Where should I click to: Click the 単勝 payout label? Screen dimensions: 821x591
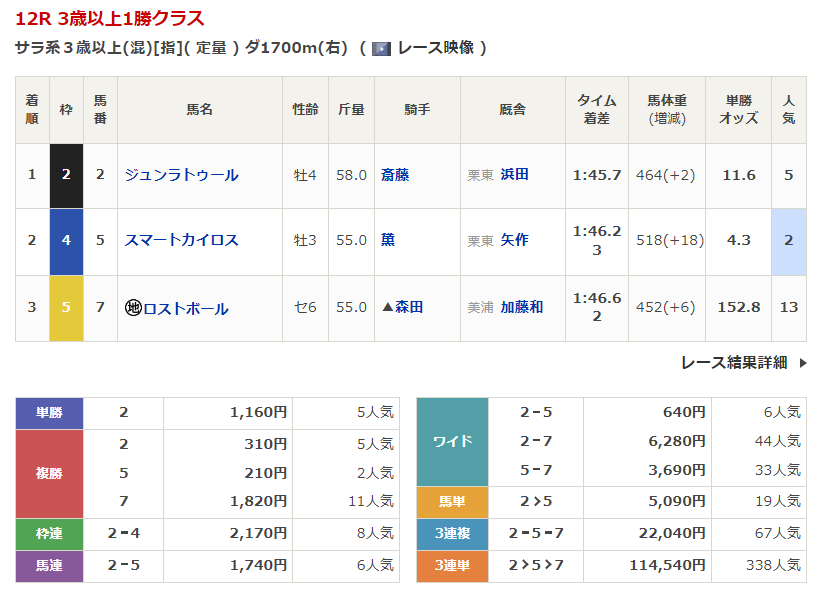point(49,412)
